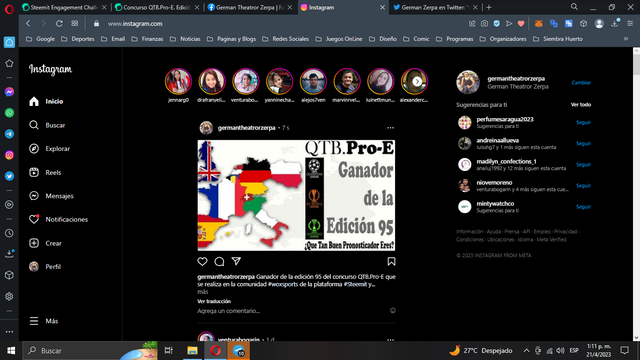Switch to German Zerpa en Twitter tab
The height and width of the screenshot is (360, 640).
(435, 7)
